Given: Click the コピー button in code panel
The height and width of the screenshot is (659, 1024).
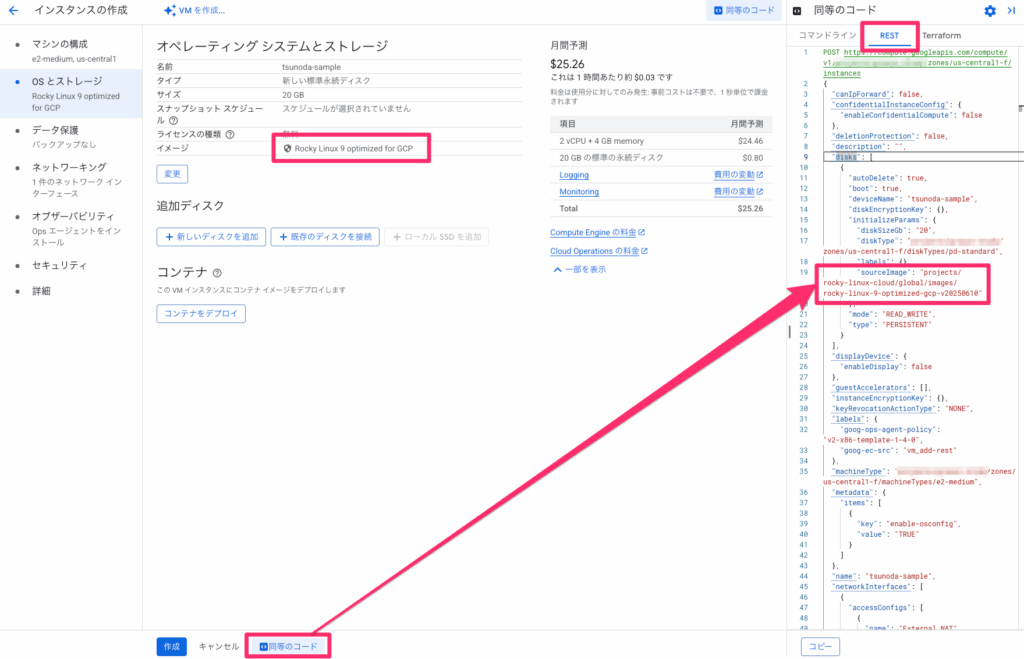Looking at the screenshot, I should (x=820, y=647).
